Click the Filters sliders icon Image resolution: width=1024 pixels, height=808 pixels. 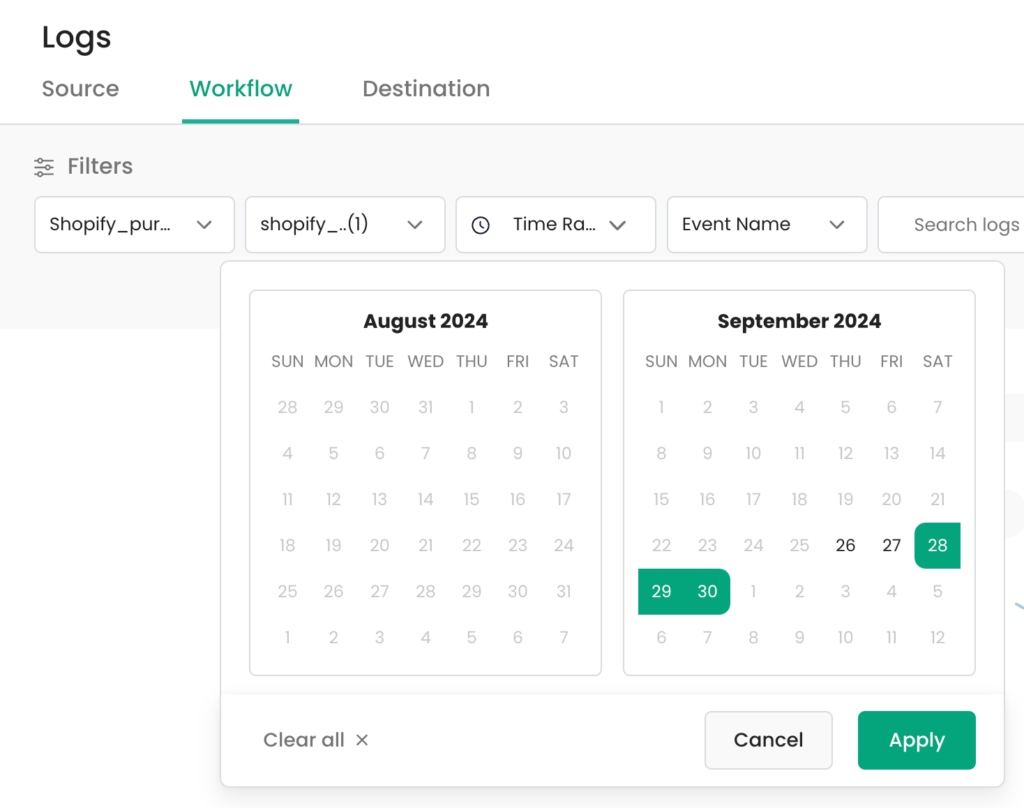[x=44, y=167]
